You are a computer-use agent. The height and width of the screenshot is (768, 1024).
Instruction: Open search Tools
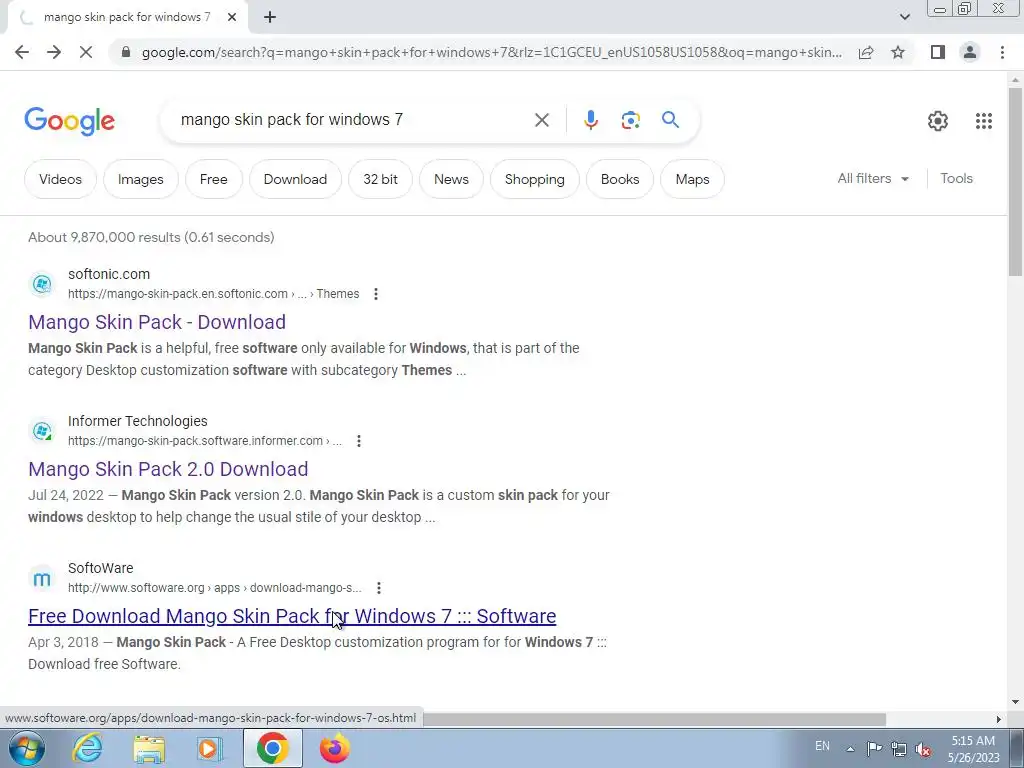point(956,178)
